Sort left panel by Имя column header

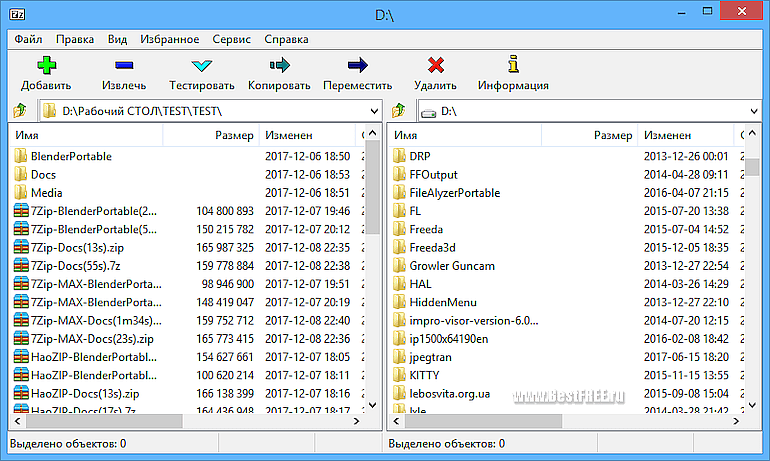point(86,135)
